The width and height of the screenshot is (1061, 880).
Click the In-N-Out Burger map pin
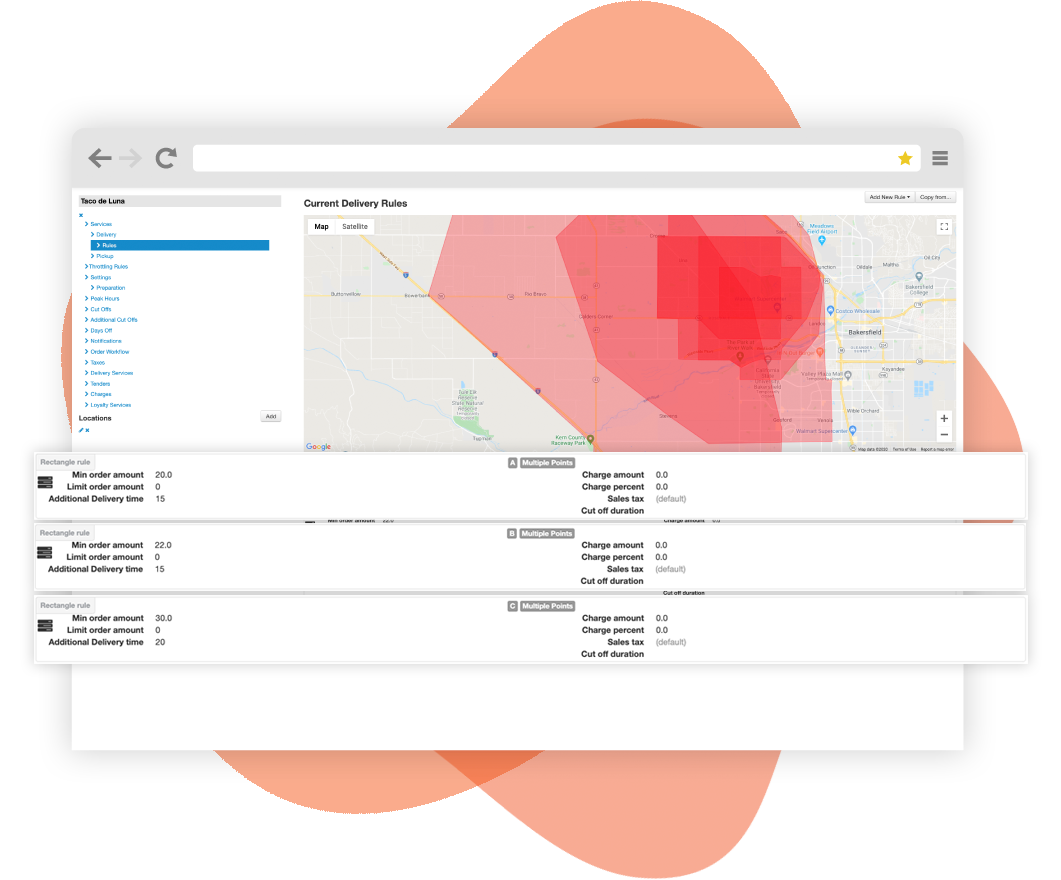coord(820,352)
